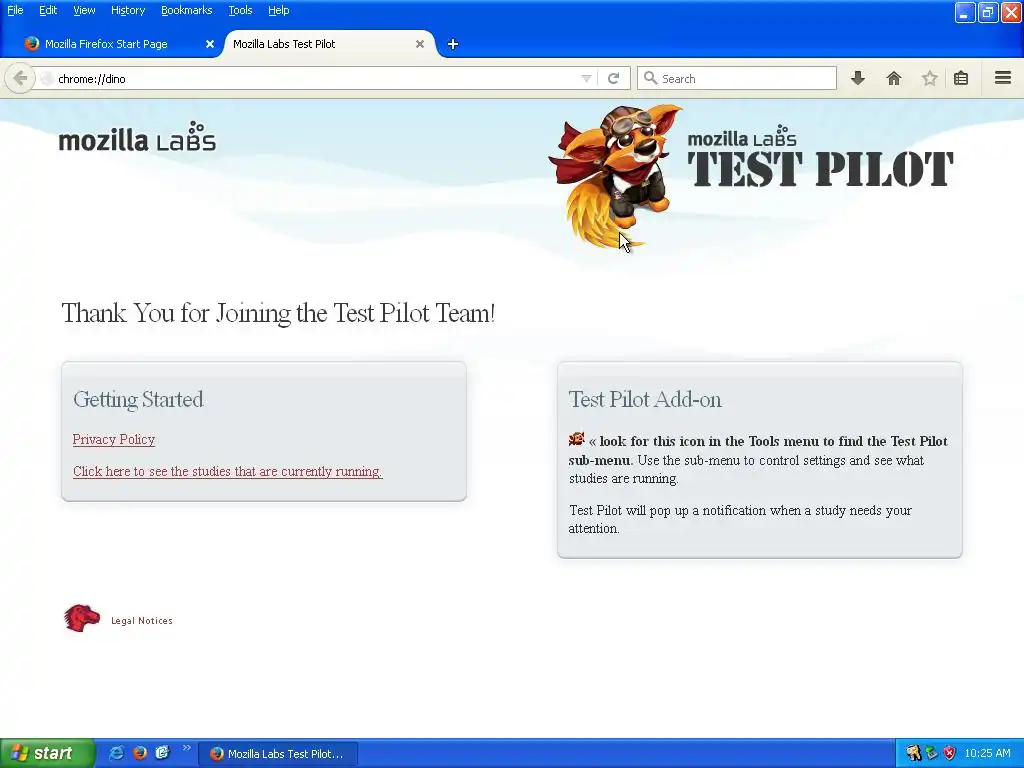
Task: Open the Tools menu
Action: [240, 10]
